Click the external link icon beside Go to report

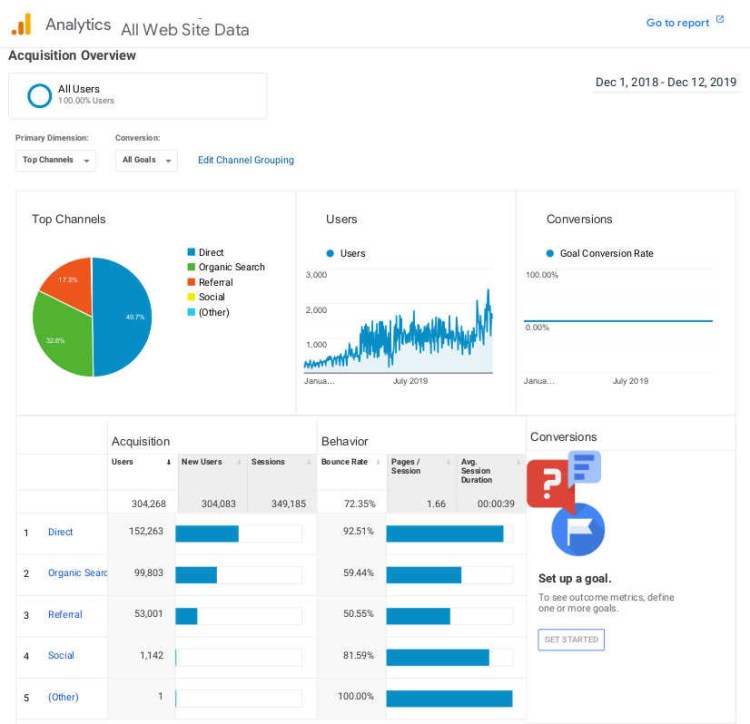[x=720, y=20]
